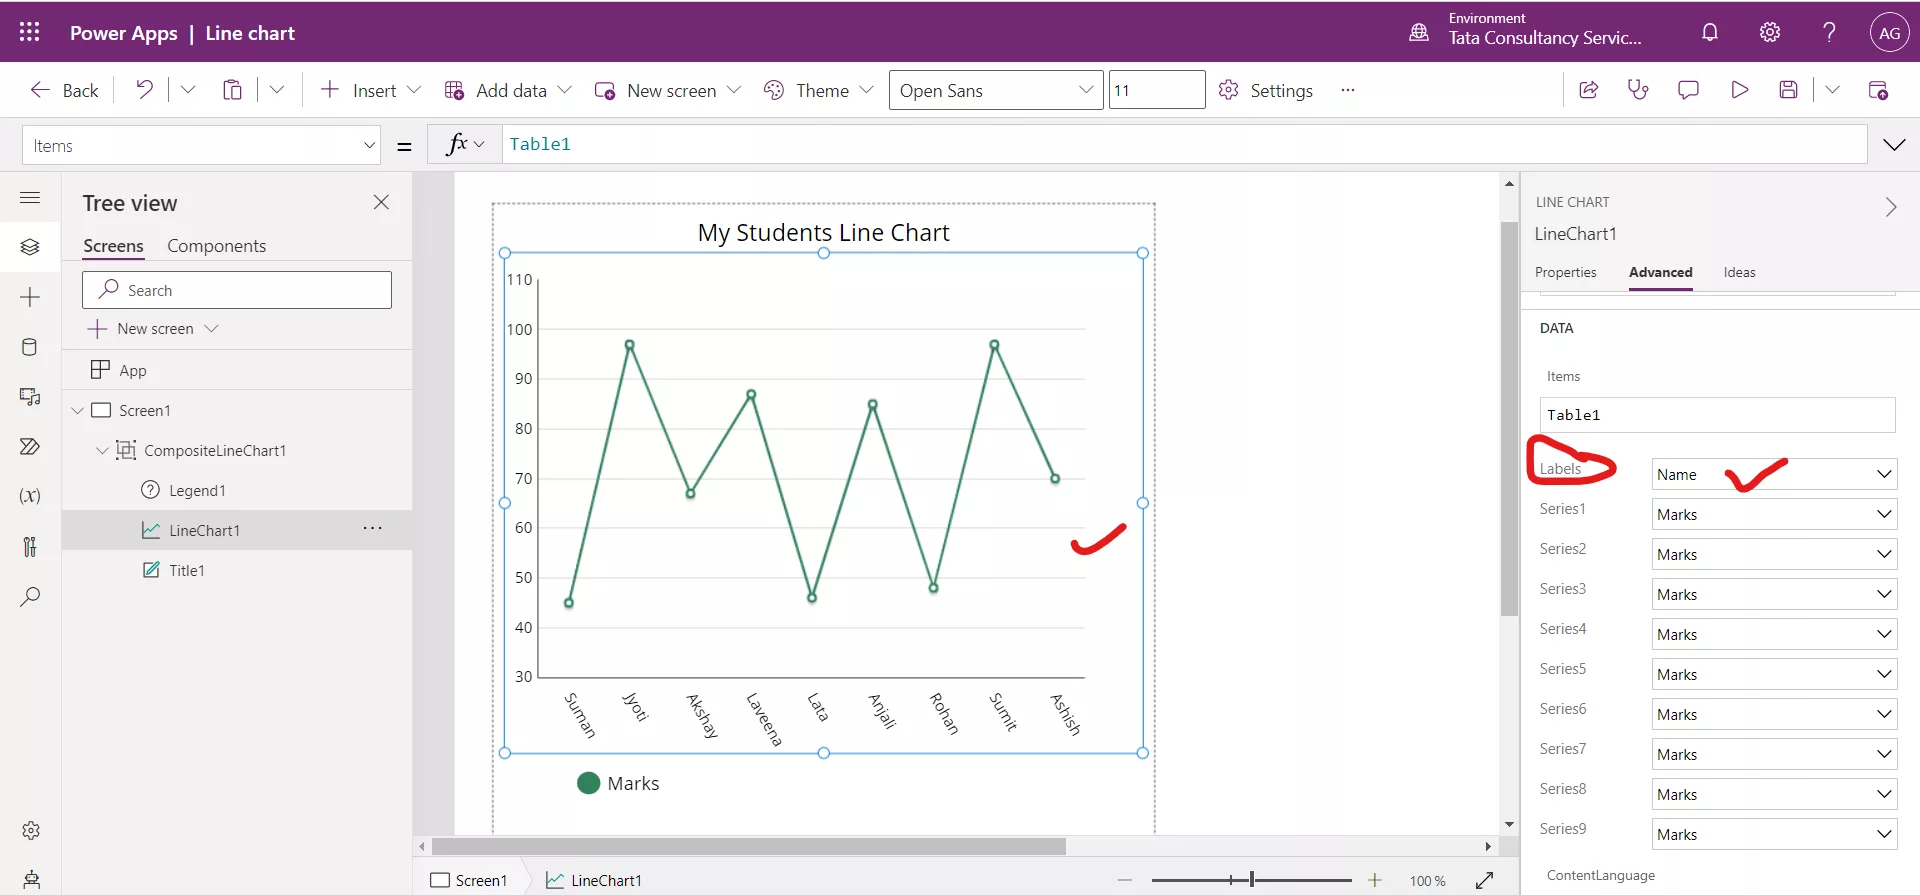
Task: Open the virtual agent icon at bottom left
Action: tap(31, 880)
